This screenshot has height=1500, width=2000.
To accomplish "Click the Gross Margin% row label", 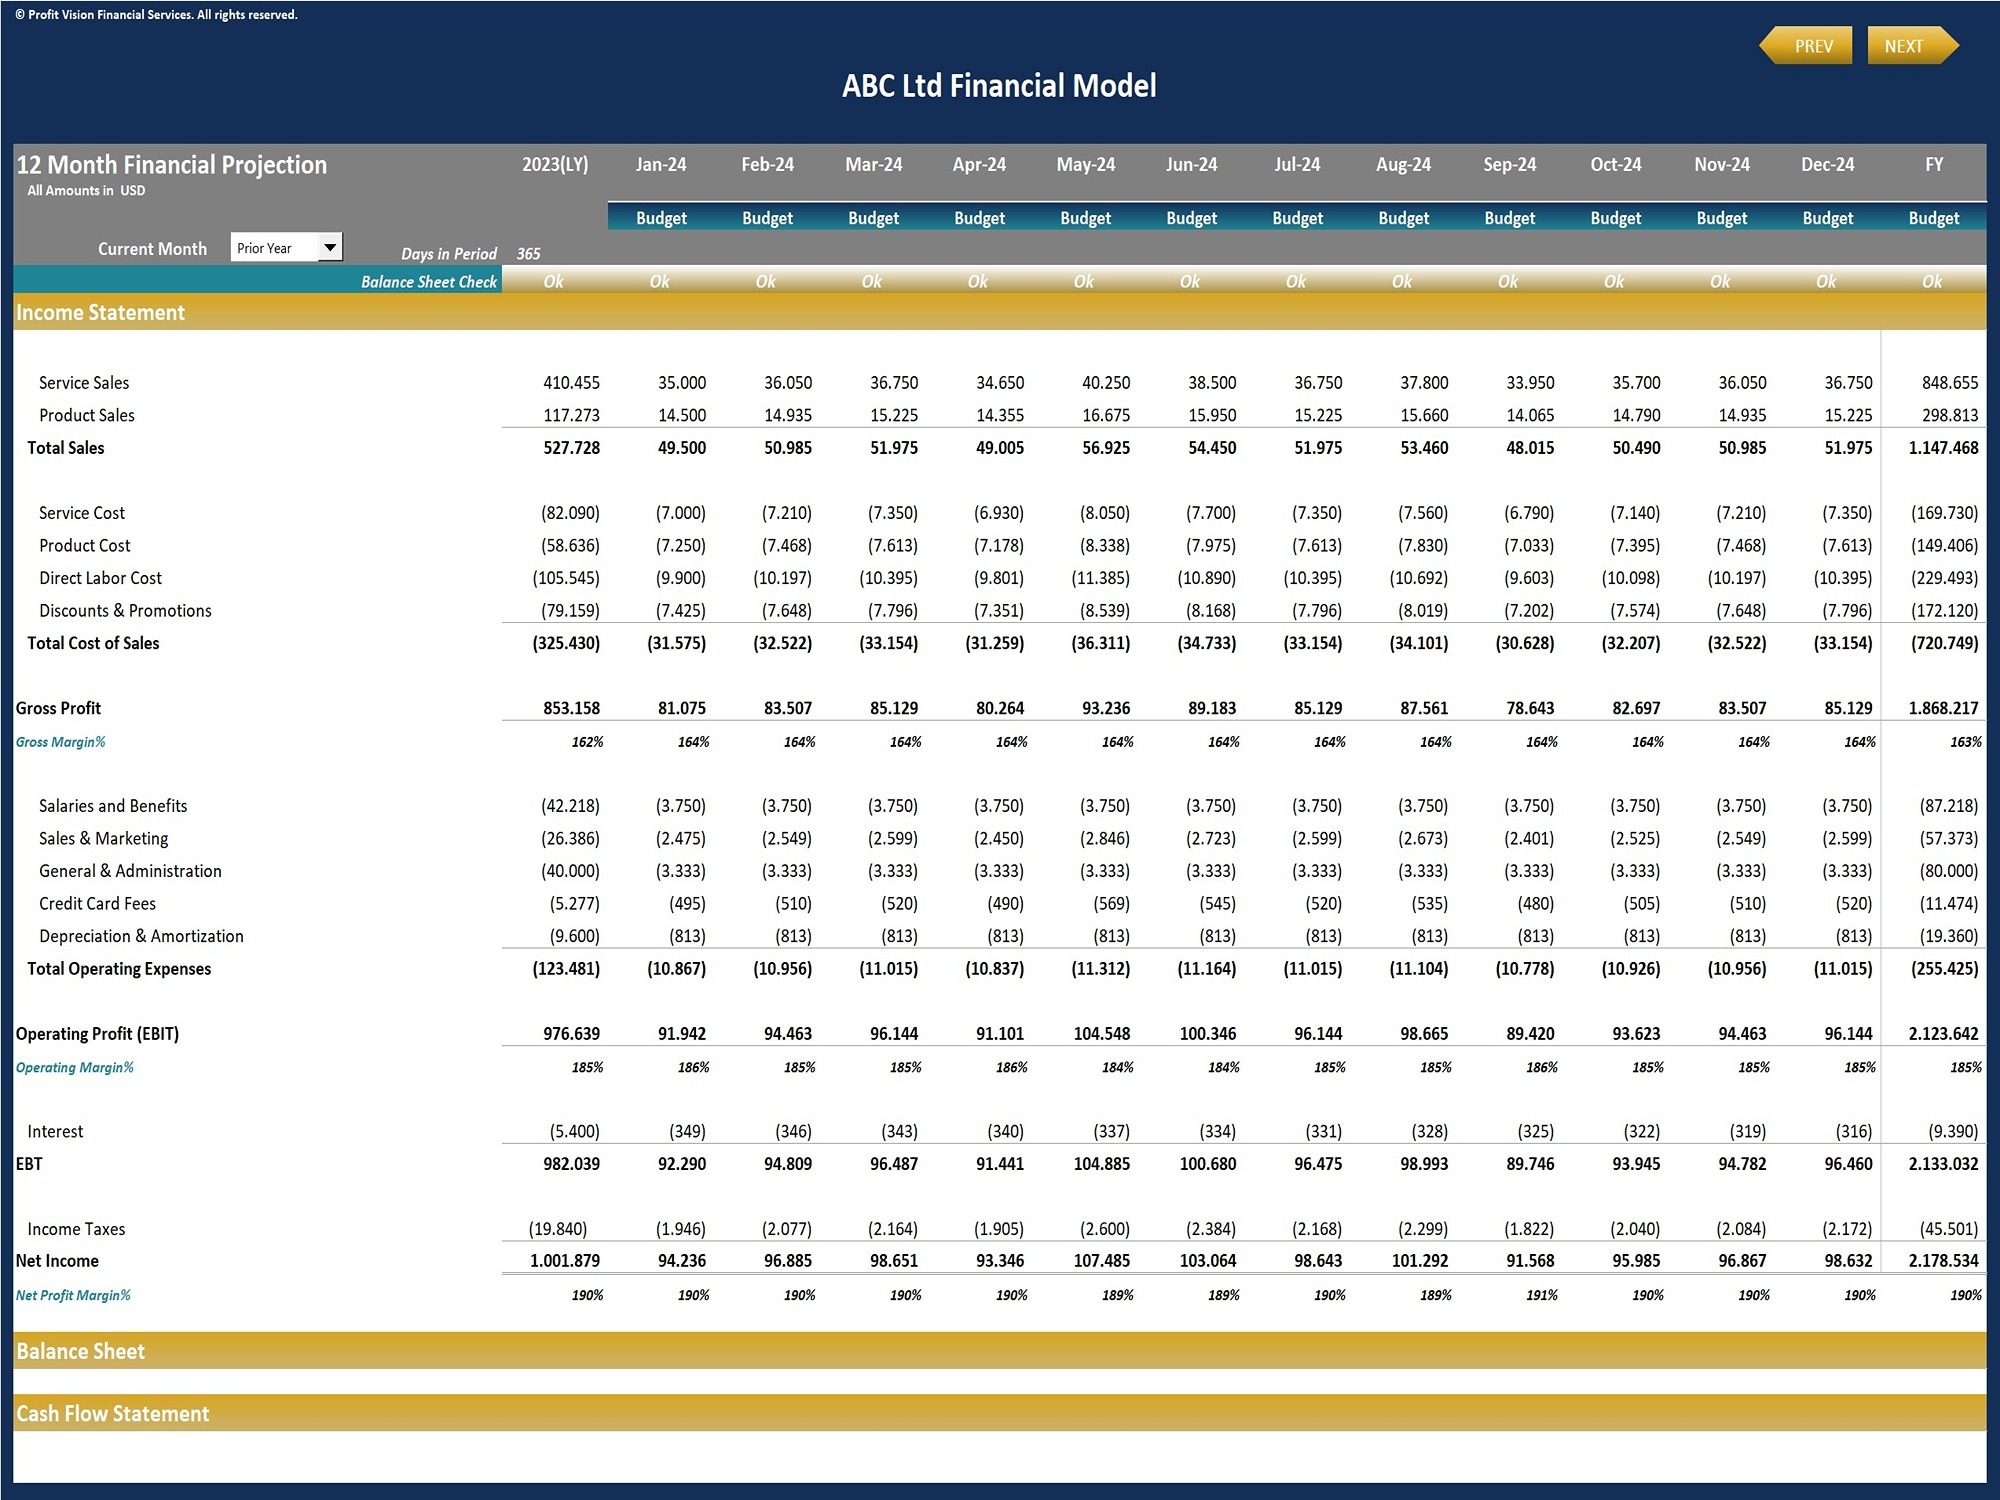I will coord(60,742).
